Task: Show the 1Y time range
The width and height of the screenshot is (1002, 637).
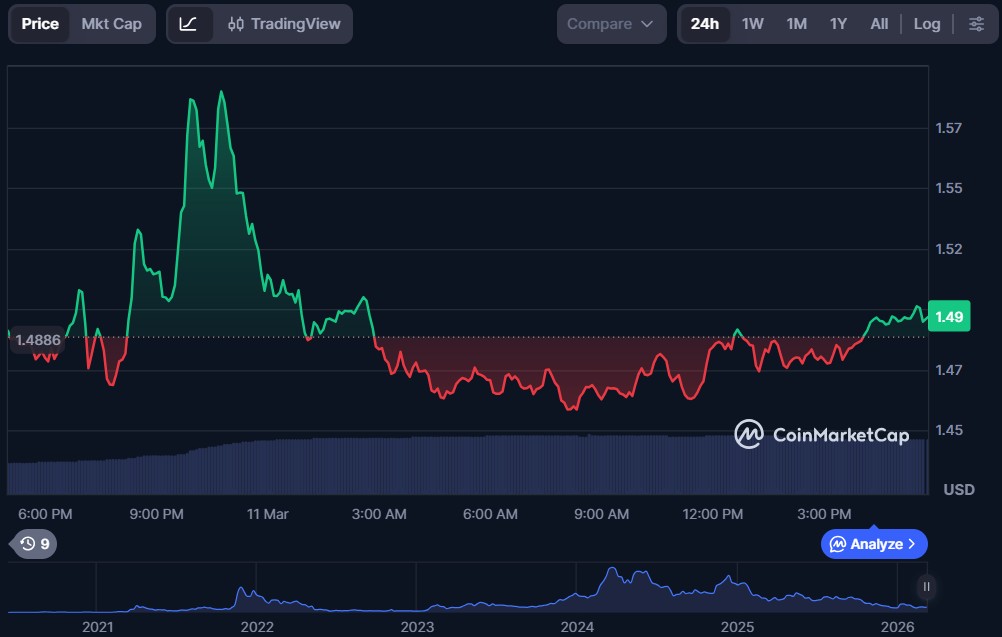Action: click(838, 24)
